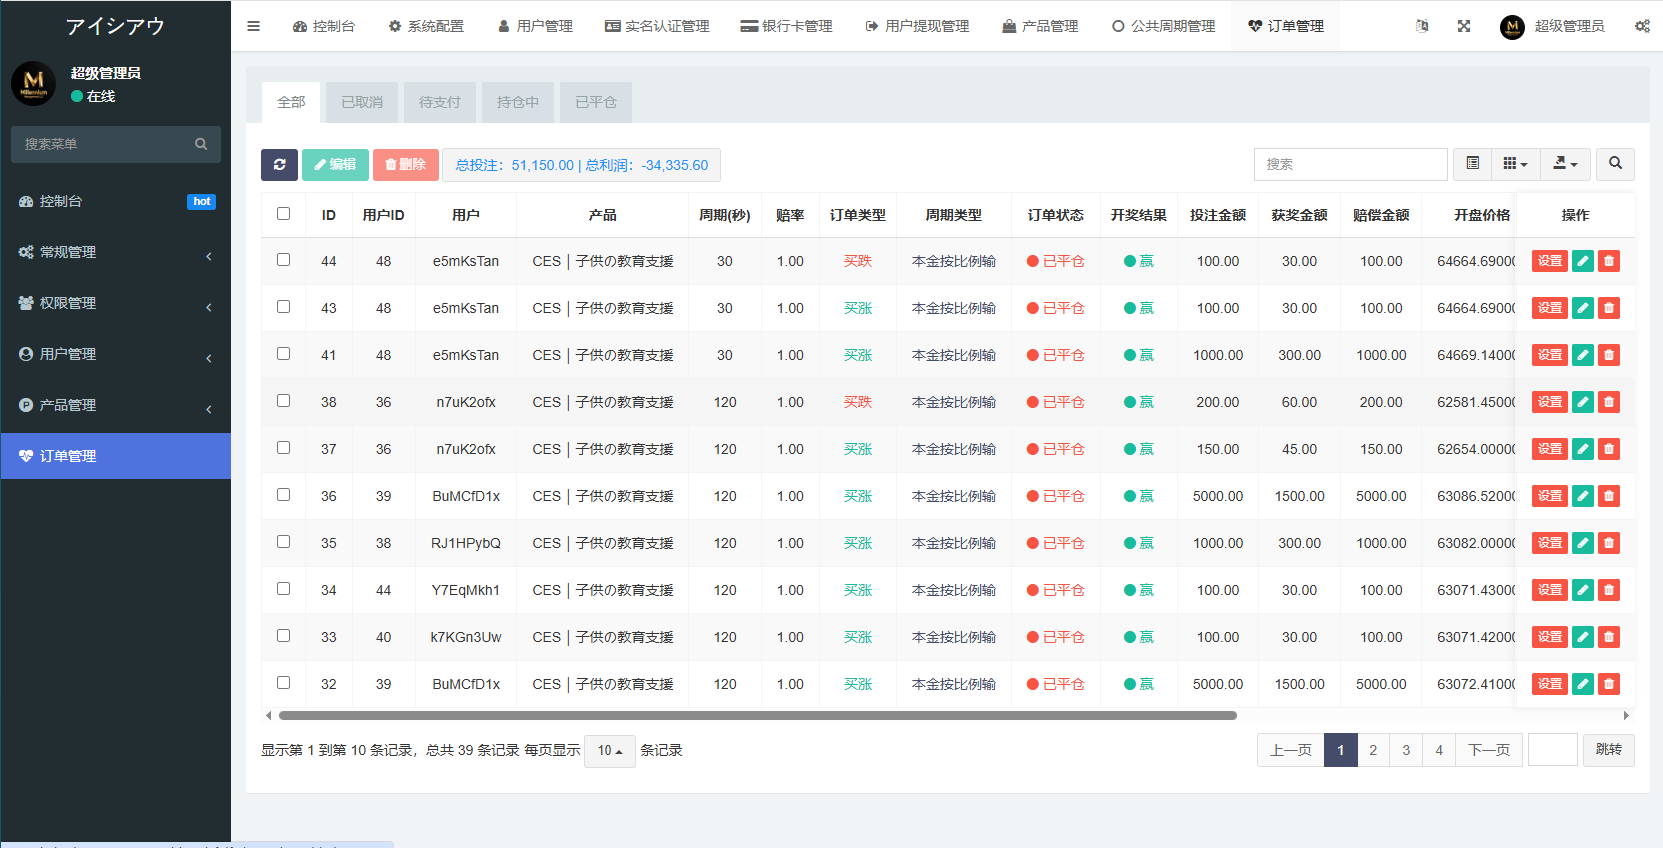Click the green 编辑 button

tap(335, 165)
